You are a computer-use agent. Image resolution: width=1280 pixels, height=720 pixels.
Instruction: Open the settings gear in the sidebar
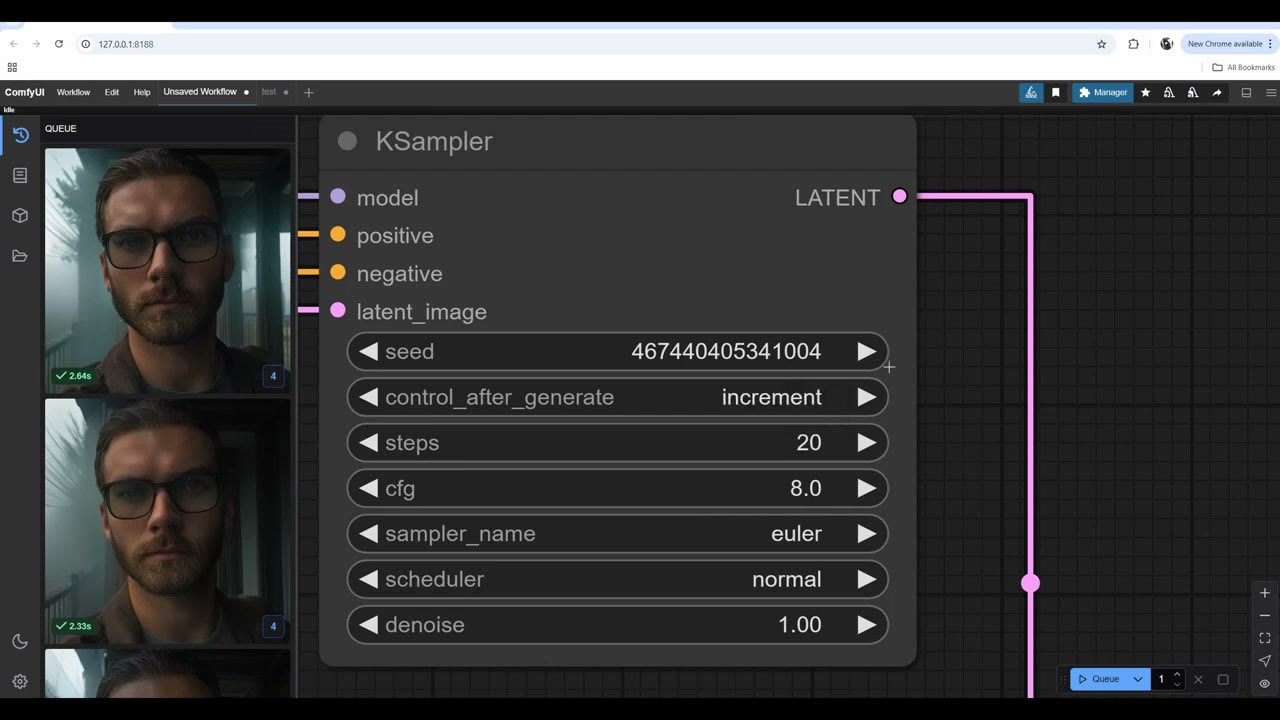click(x=20, y=681)
